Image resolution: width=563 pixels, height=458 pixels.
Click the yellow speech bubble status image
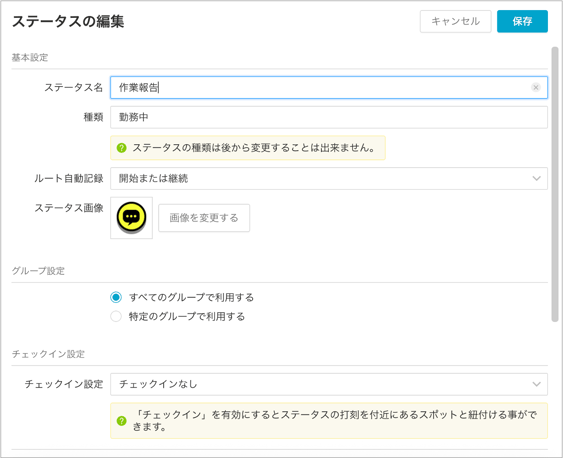coord(131,218)
